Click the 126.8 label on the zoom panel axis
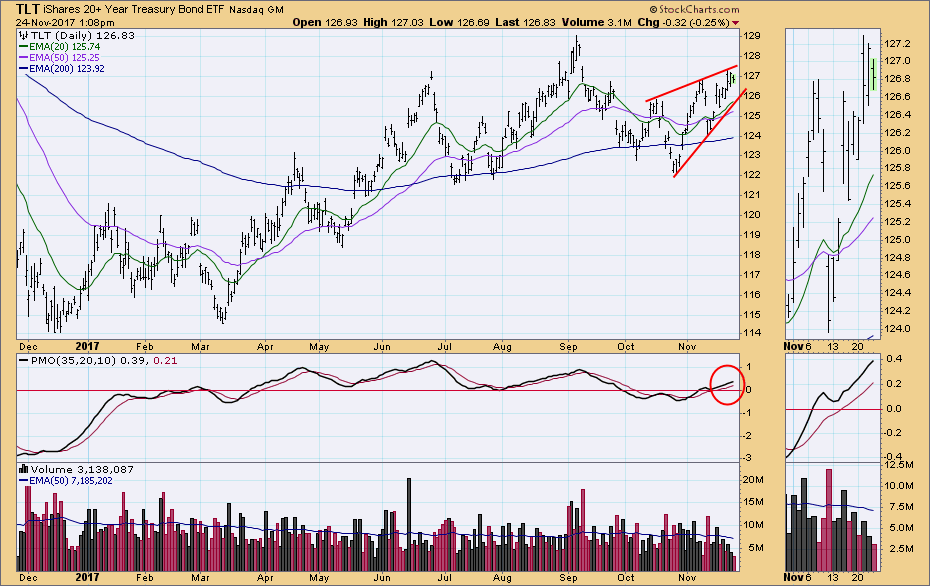930x586 pixels. click(897, 79)
